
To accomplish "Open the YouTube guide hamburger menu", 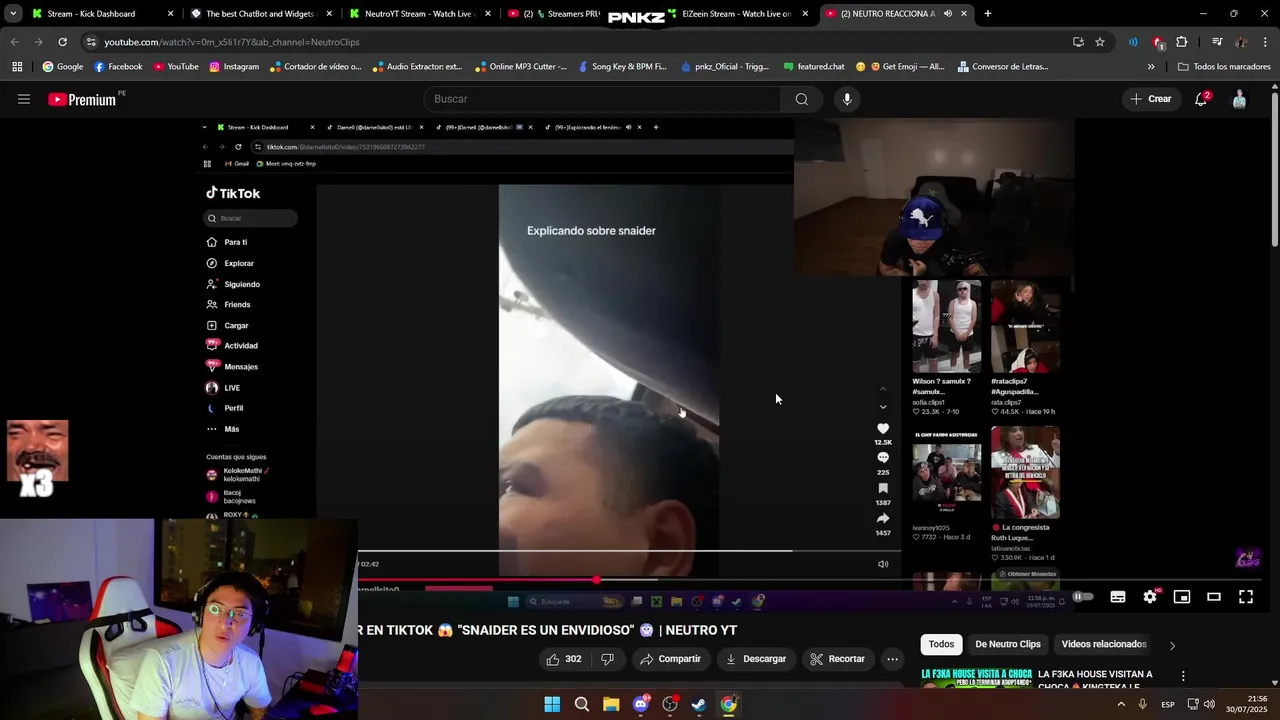I will tap(24, 99).
